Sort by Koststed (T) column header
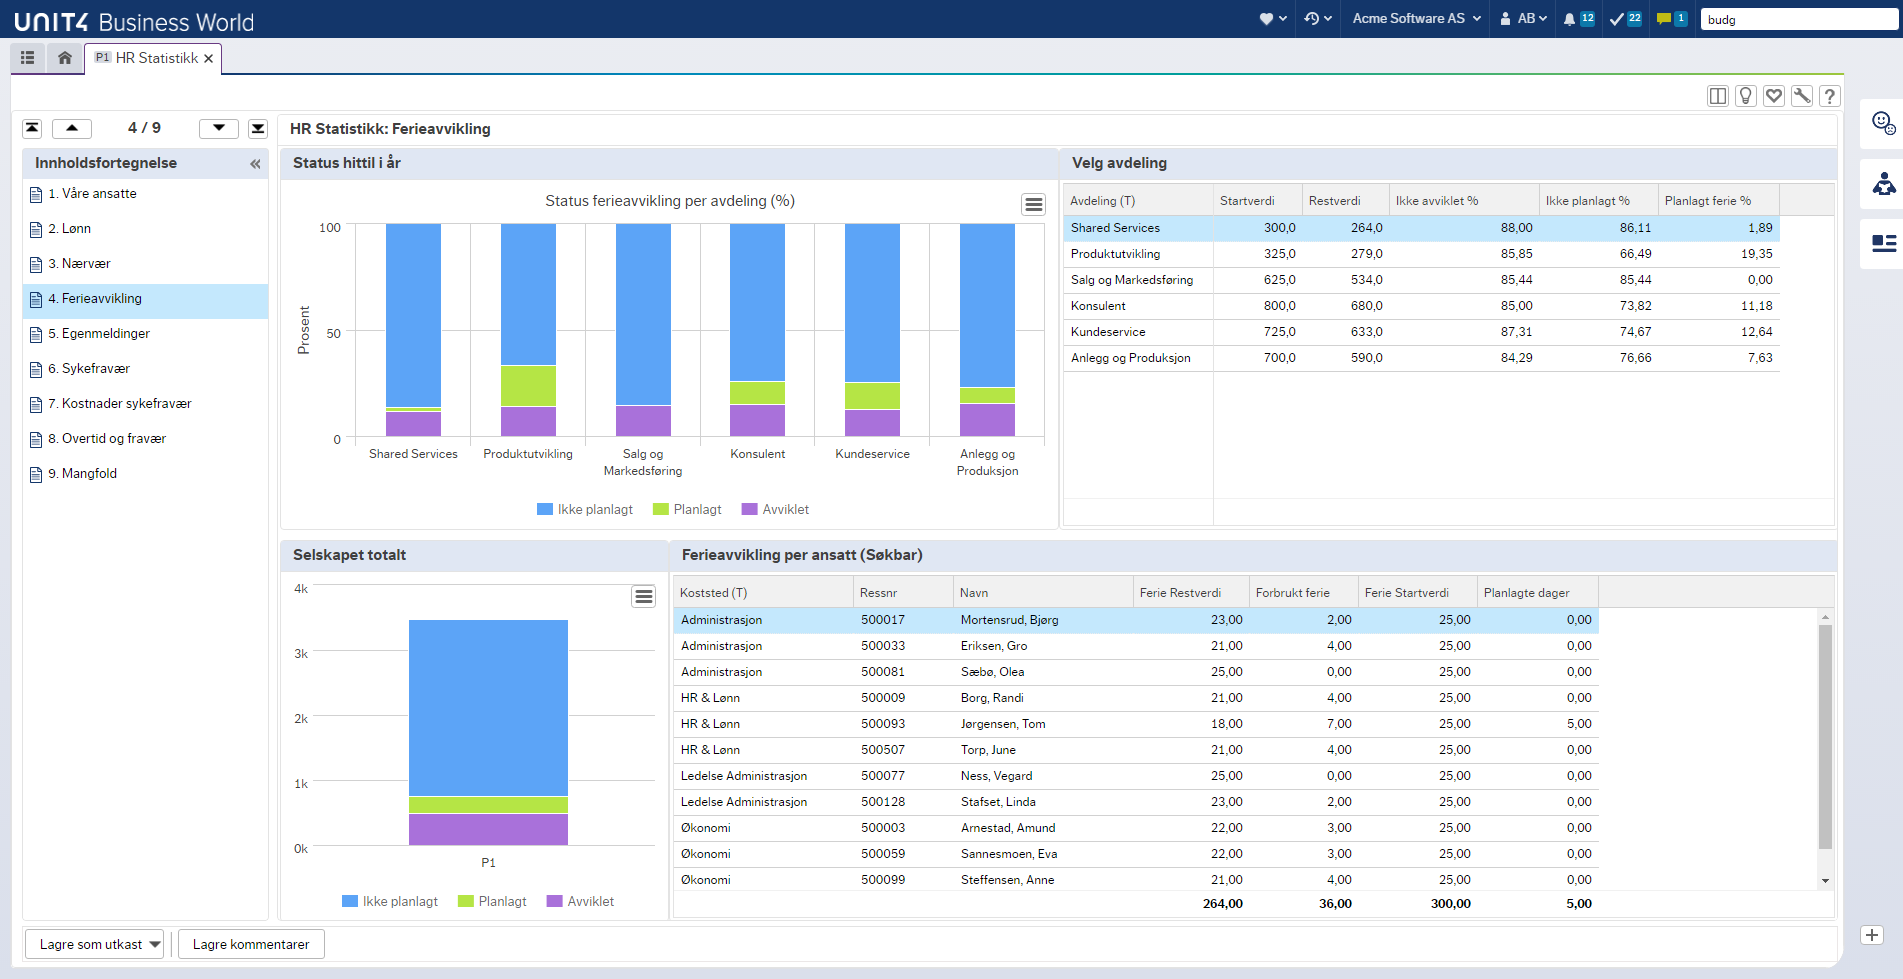This screenshot has height=979, width=1903. (x=763, y=592)
